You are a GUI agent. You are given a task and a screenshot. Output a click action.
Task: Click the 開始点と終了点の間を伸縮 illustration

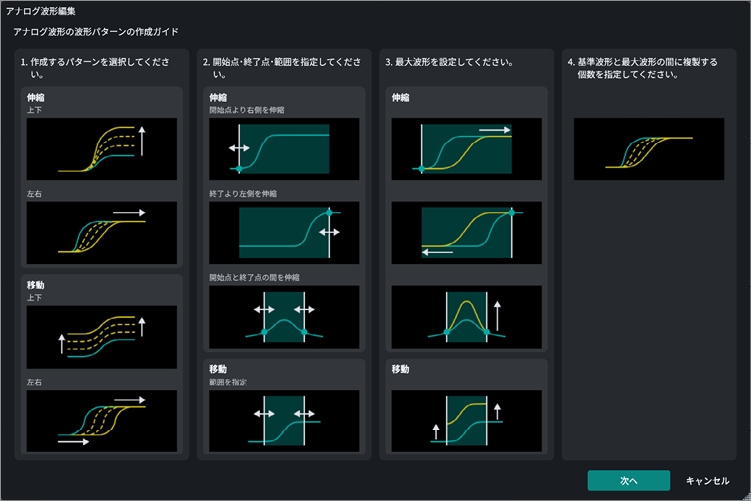click(x=284, y=317)
